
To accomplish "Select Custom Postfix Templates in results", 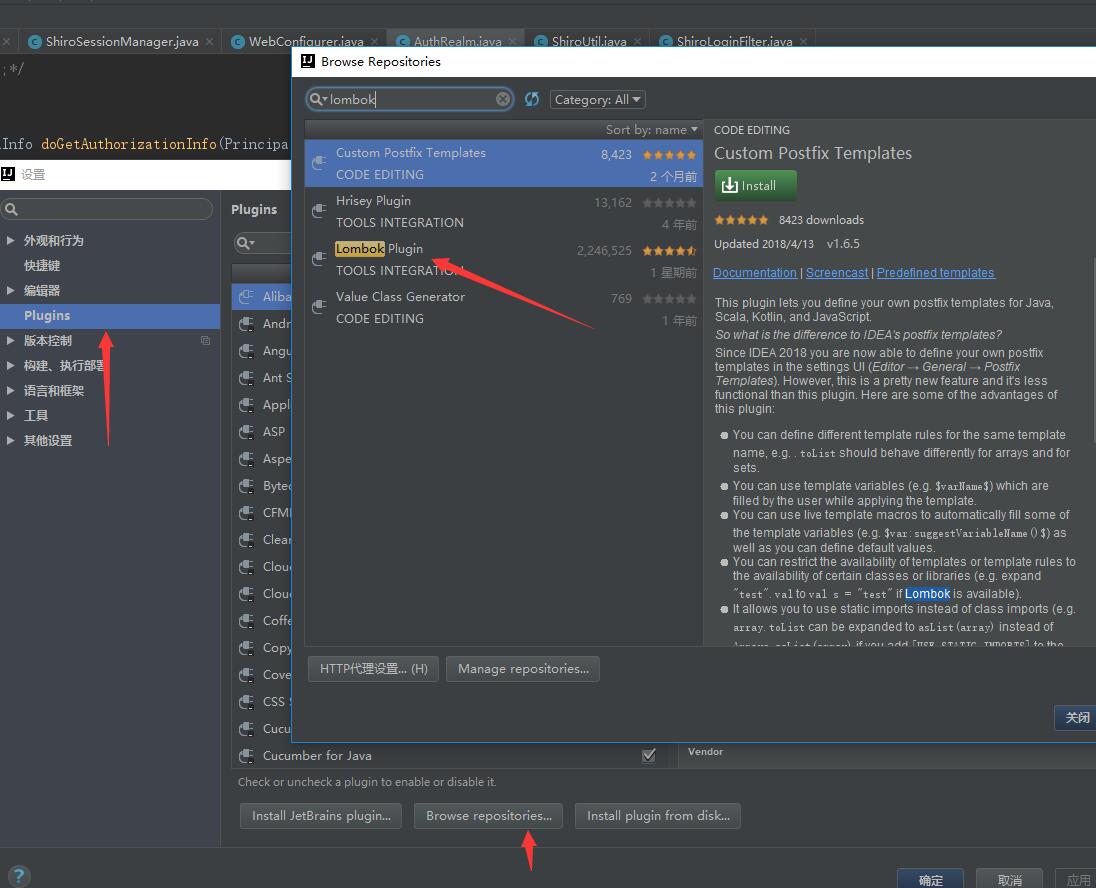I will (503, 164).
